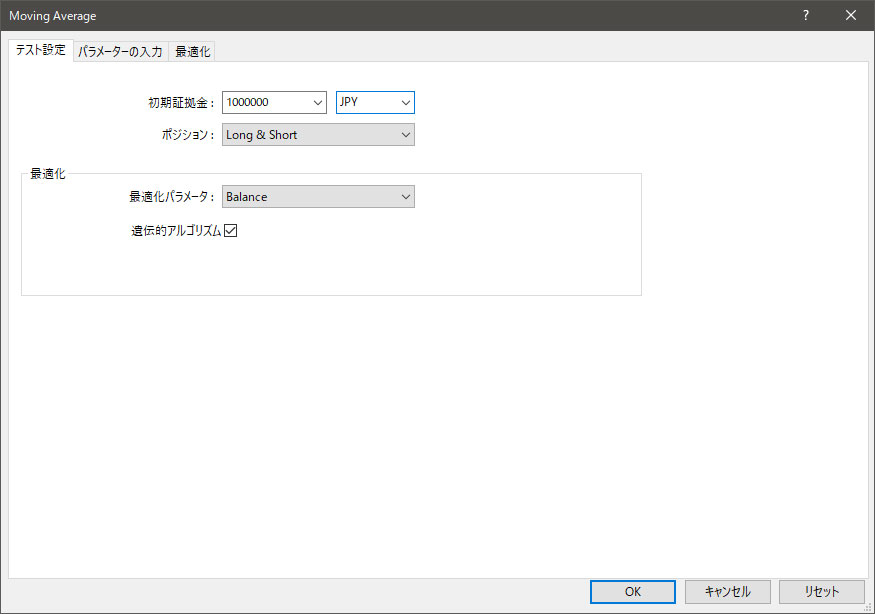Select the テスト設定 tab

pos(40,50)
